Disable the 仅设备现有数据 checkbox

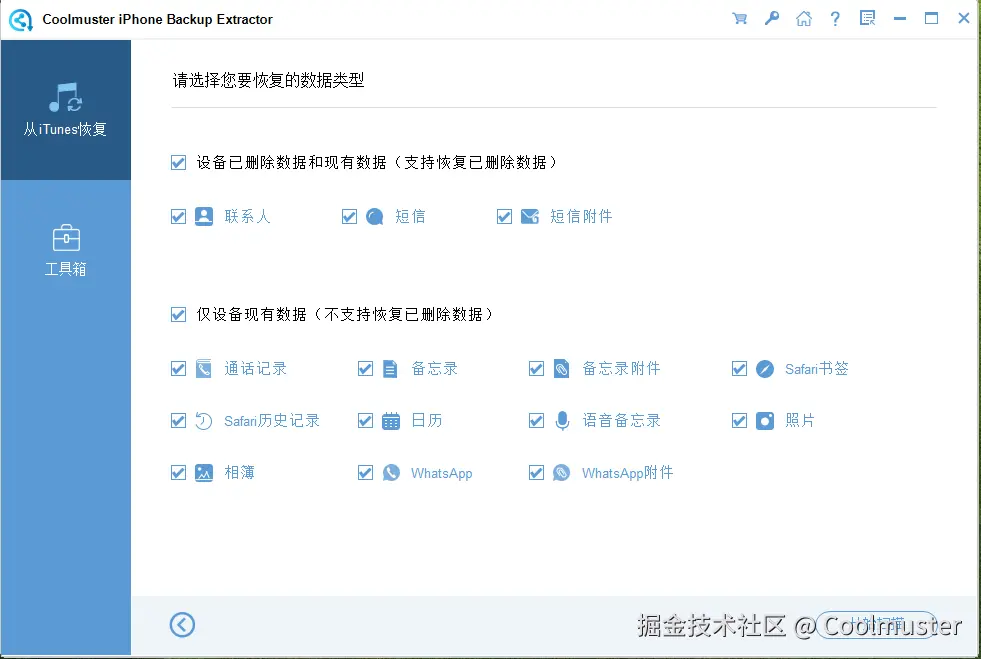tap(178, 314)
